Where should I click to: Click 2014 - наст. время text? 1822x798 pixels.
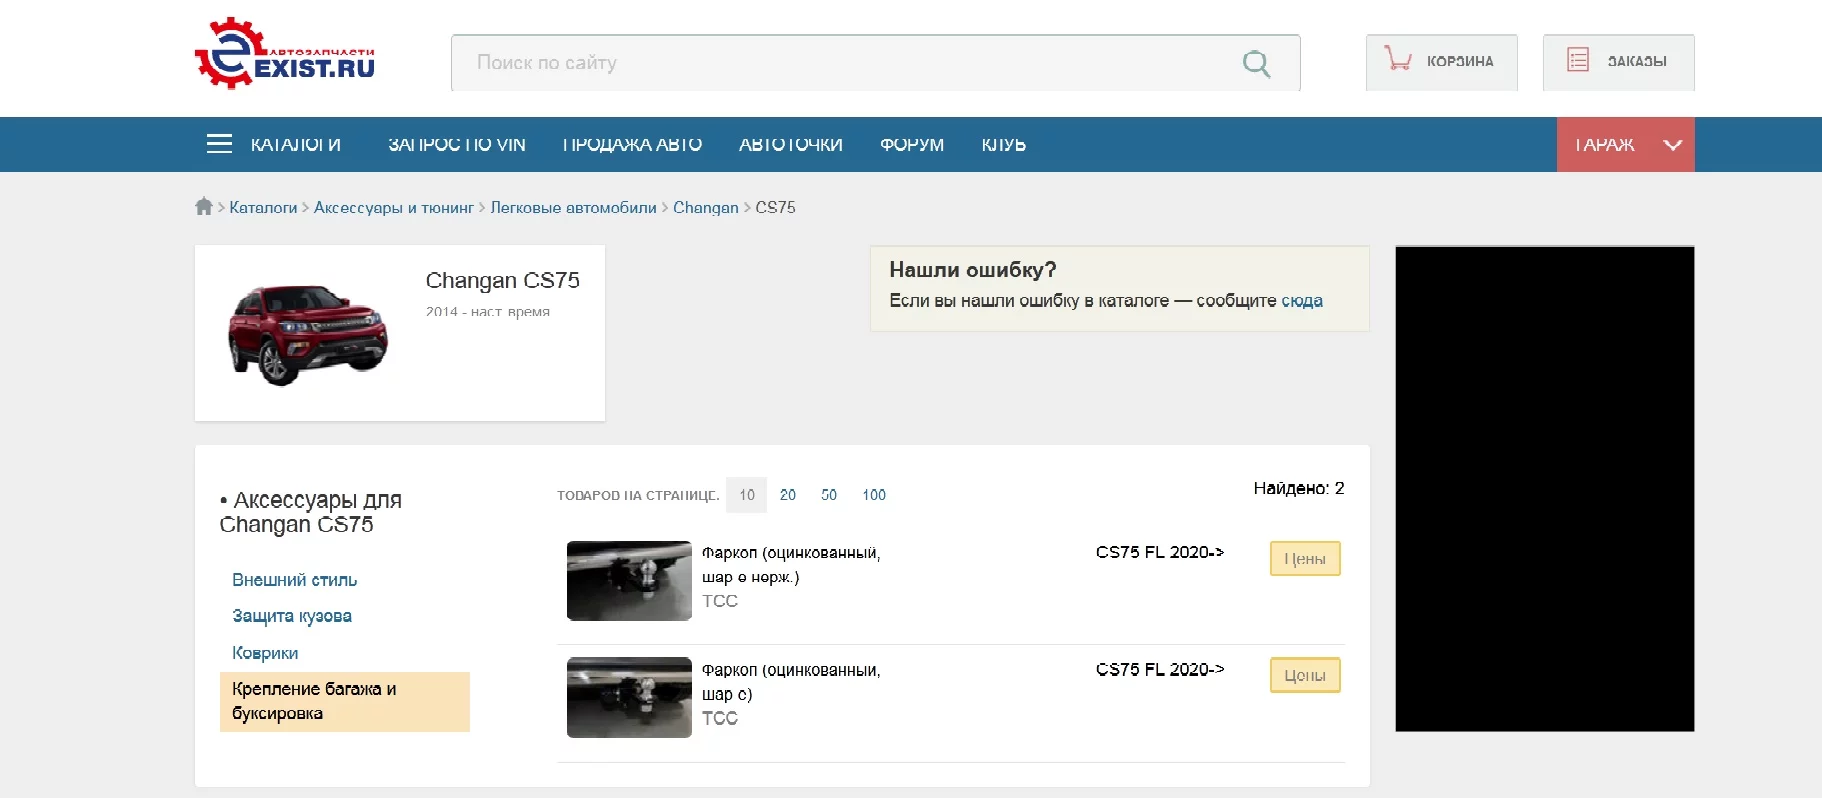tap(488, 312)
